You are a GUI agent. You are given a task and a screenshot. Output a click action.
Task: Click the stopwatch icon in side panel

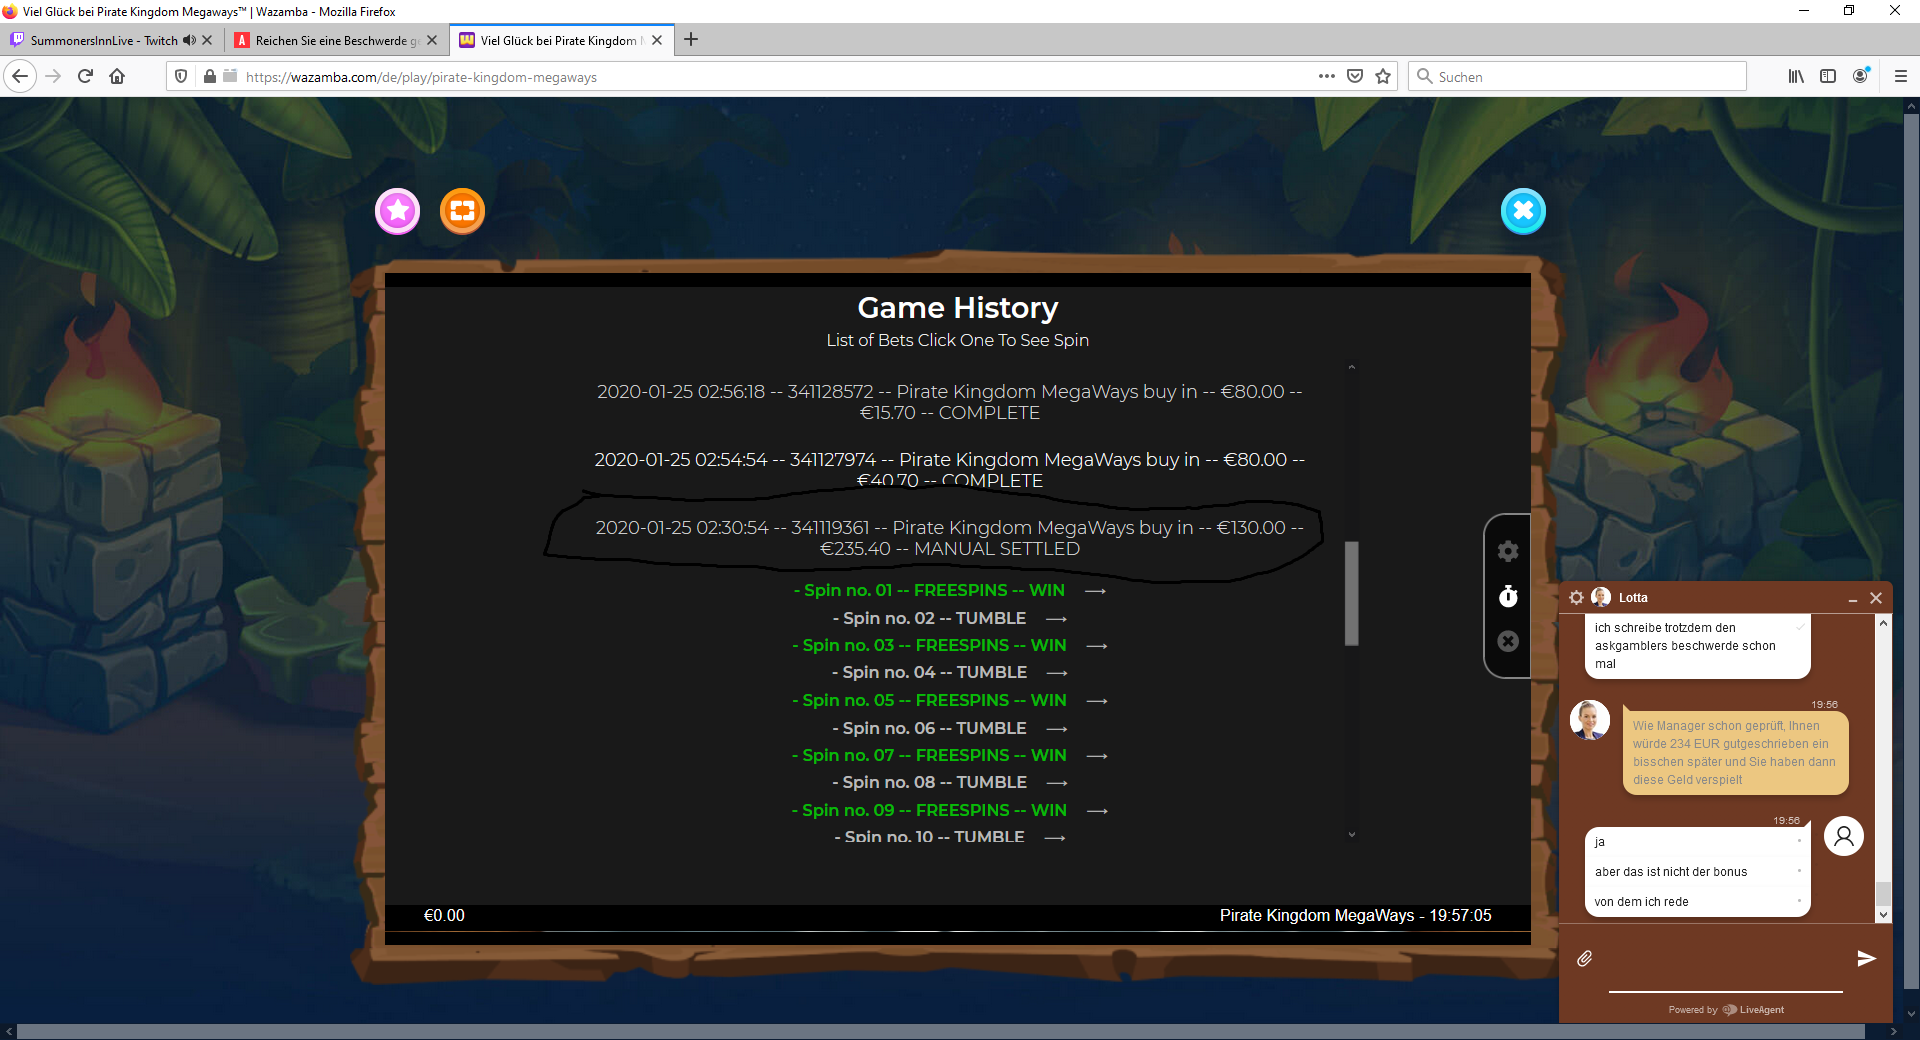click(1508, 596)
